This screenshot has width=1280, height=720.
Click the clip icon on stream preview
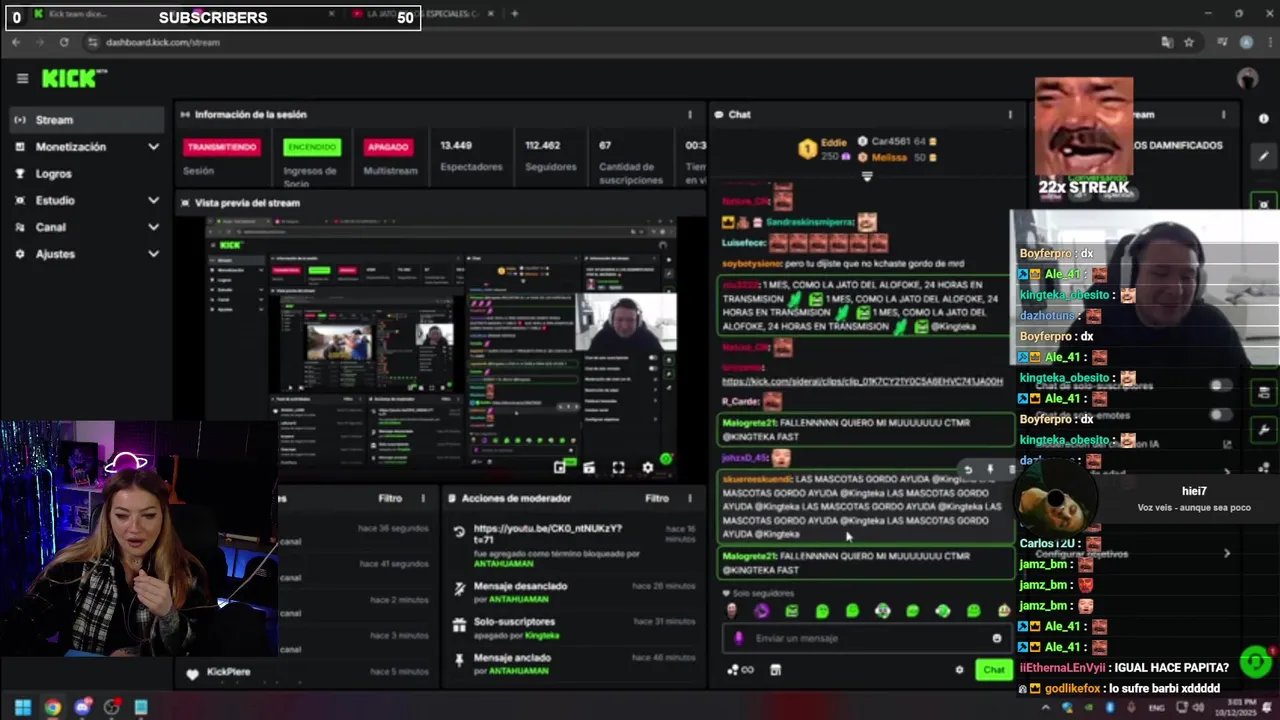[x=589, y=467]
